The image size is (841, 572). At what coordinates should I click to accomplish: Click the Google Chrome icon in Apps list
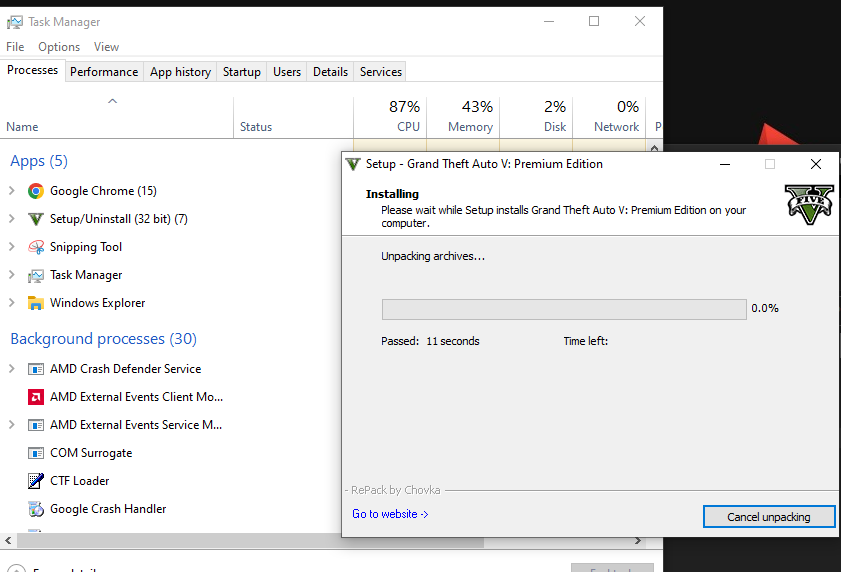(x=36, y=191)
